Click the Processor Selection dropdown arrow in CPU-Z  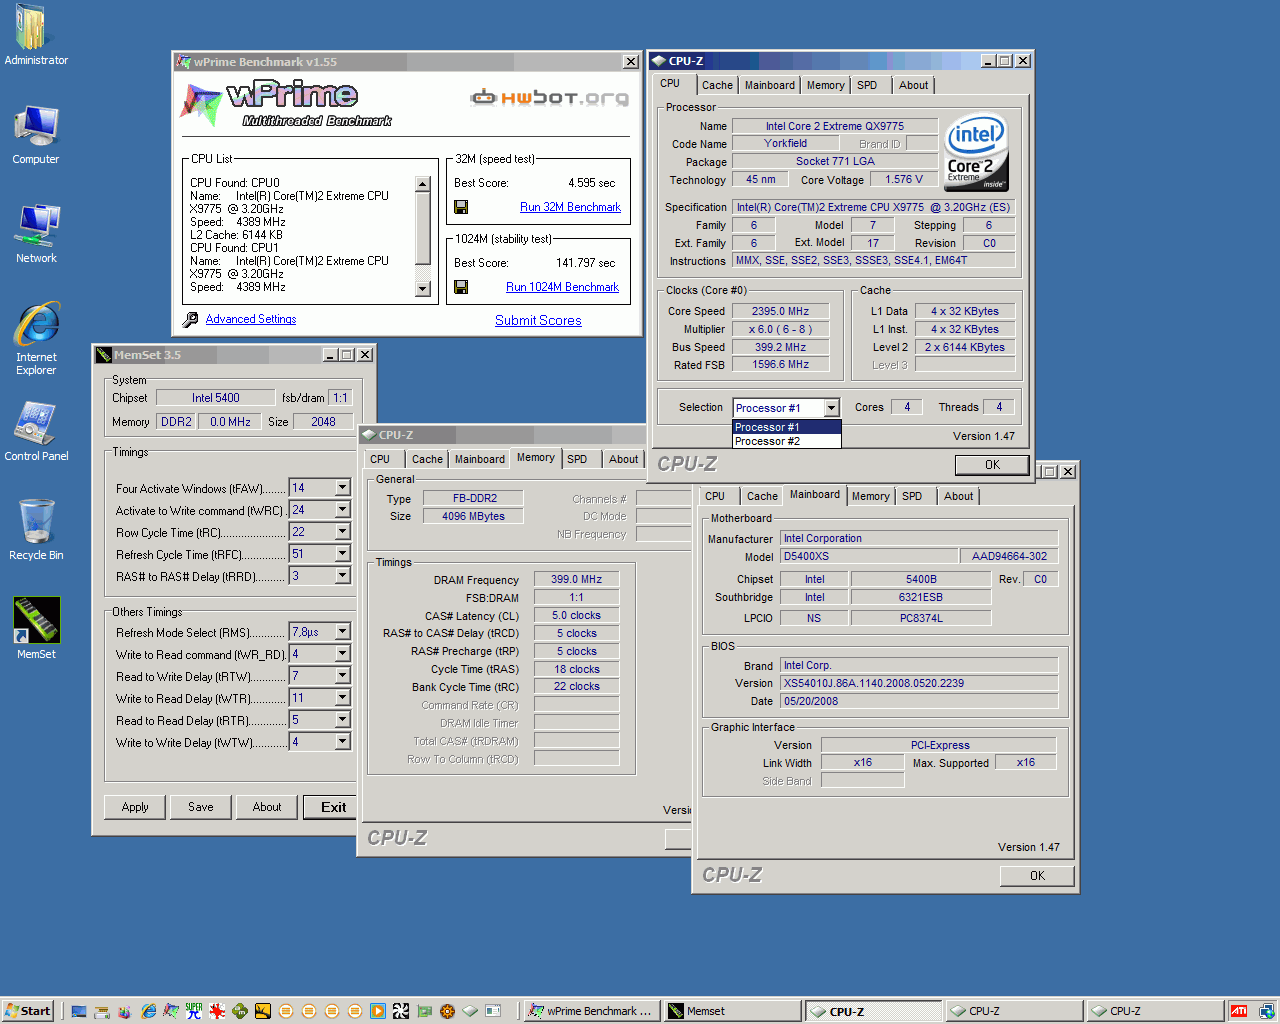tap(831, 408)
